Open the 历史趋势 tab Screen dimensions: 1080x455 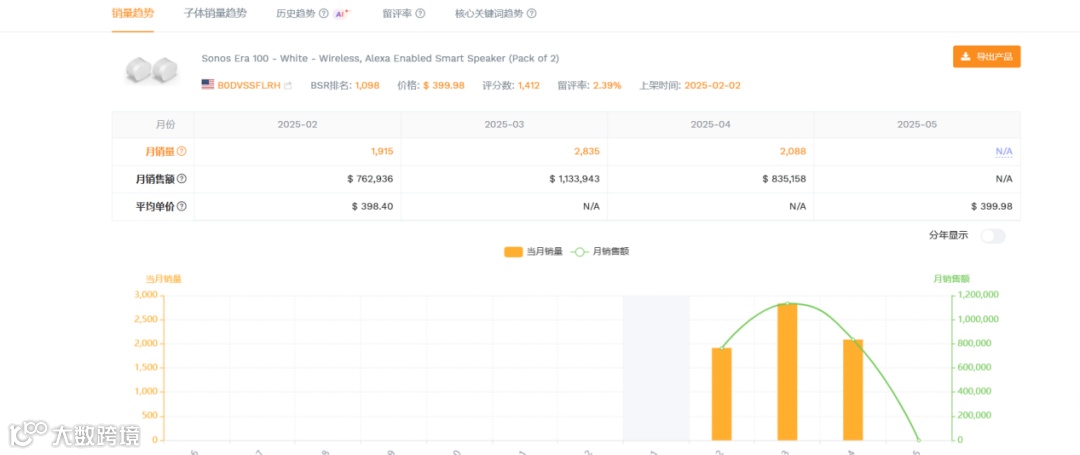(x=295, y=13)
